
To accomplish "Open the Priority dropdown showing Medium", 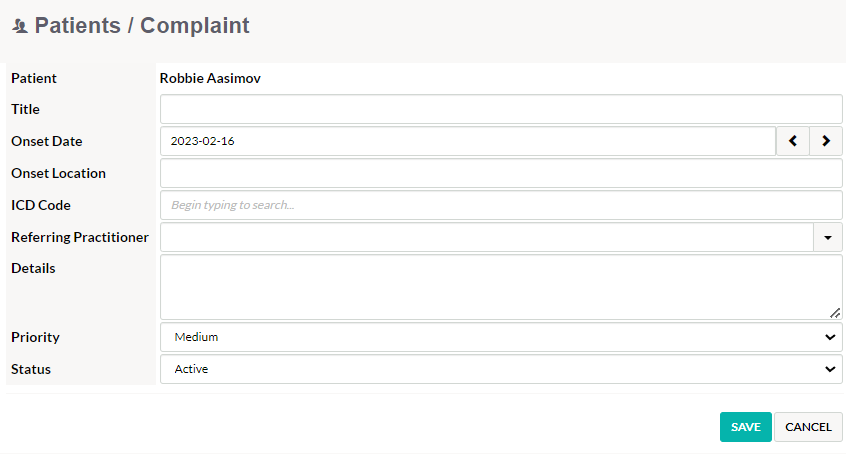I will pos(501,337).
